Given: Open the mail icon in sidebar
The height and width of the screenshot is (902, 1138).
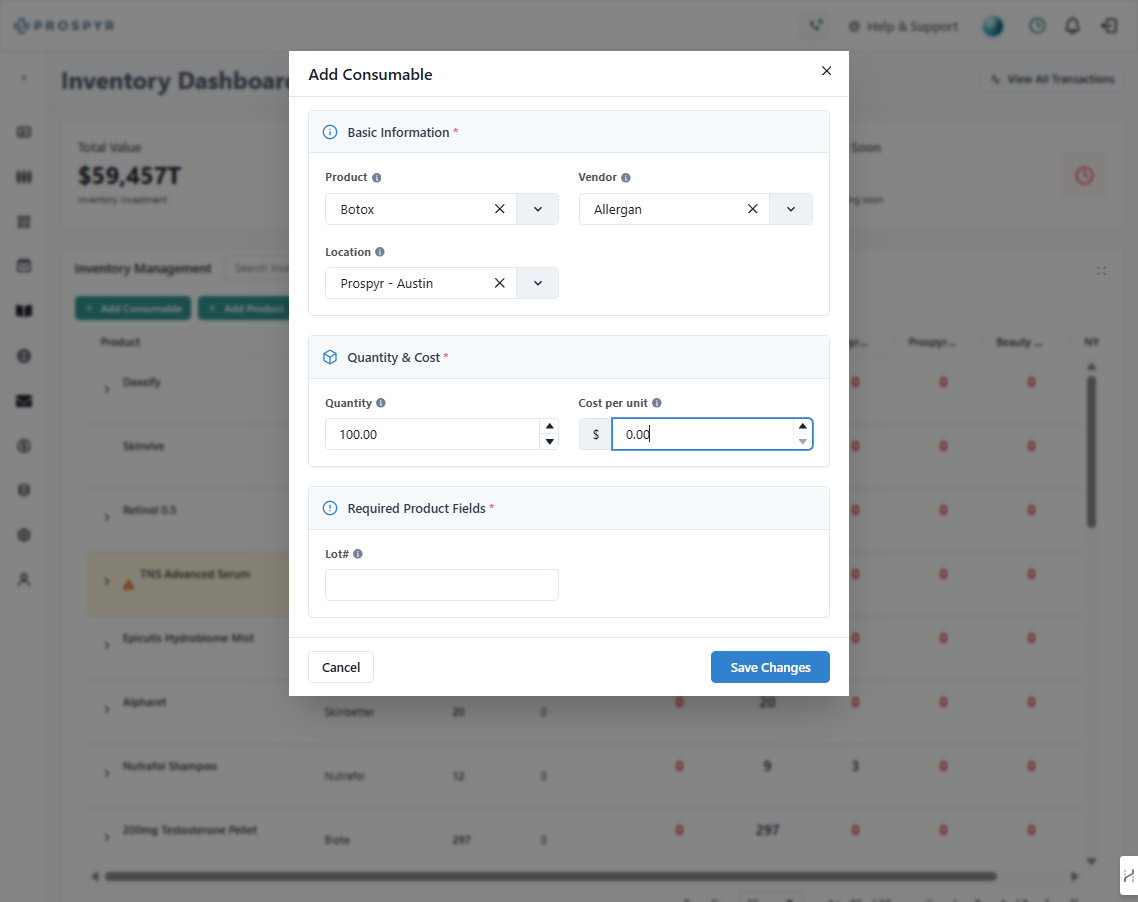Looking at the screenshot, I should (24, 401).
